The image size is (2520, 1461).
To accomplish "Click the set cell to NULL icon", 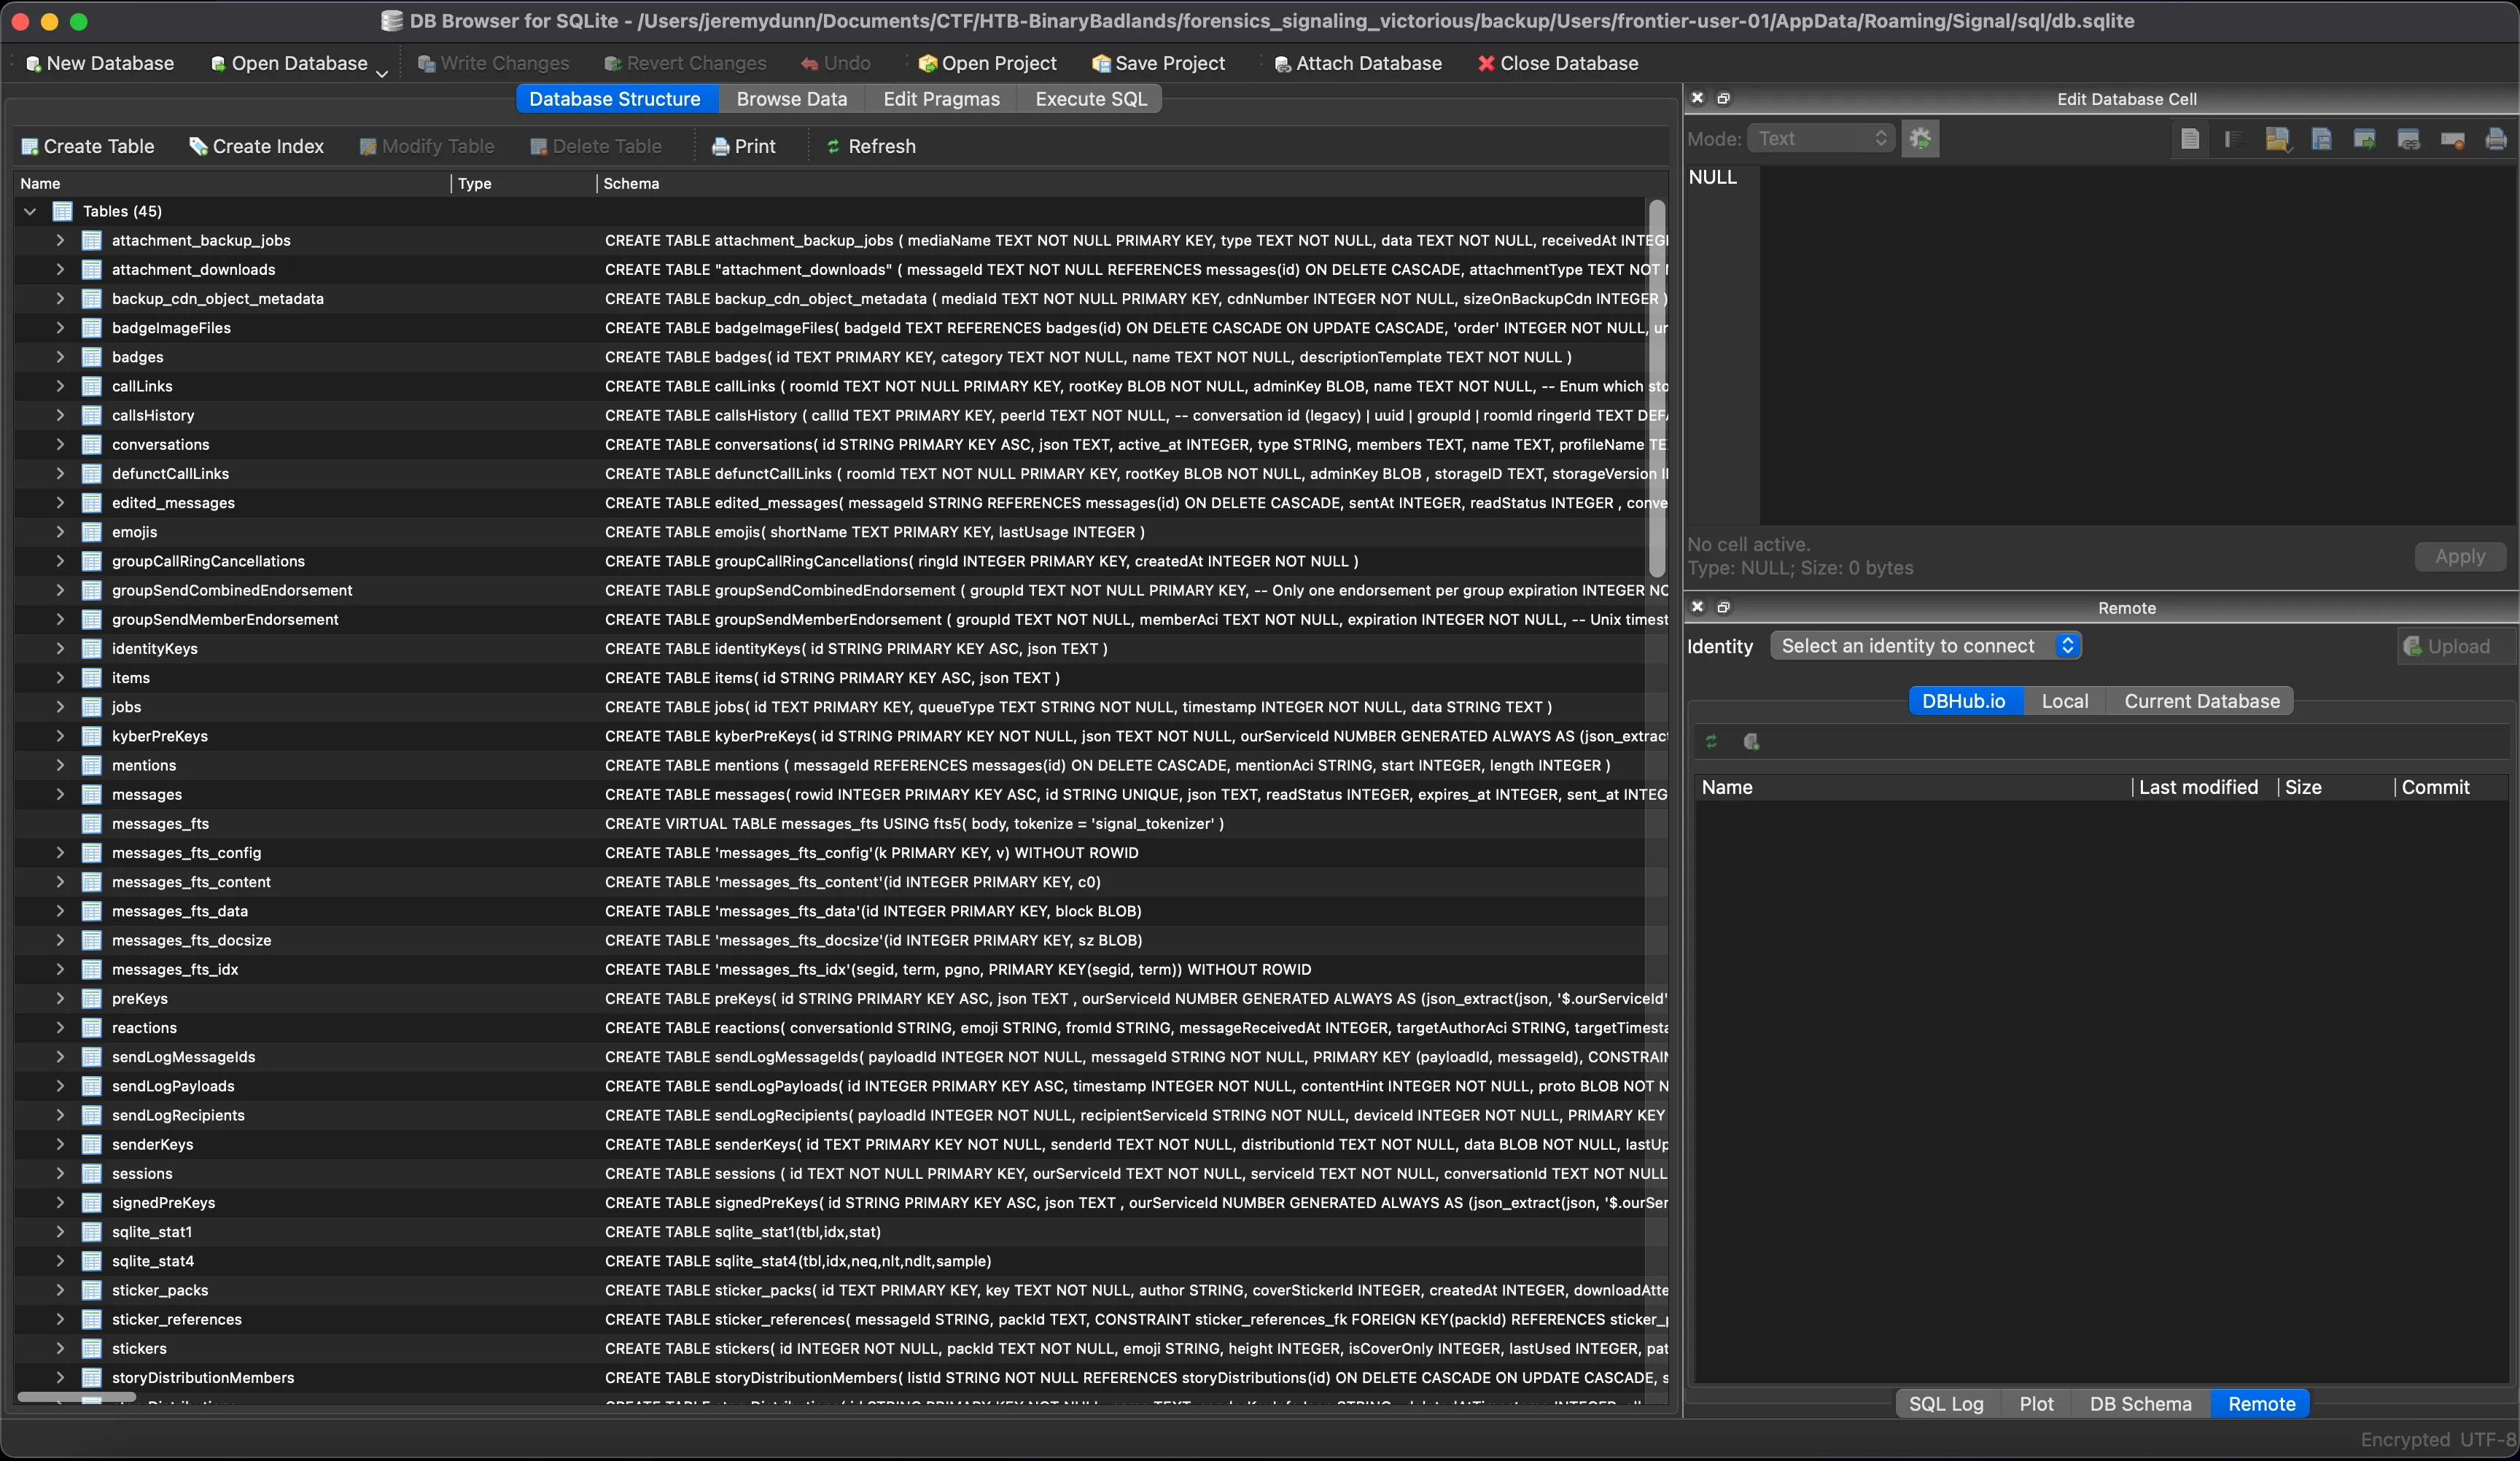I will (2452, 139).
